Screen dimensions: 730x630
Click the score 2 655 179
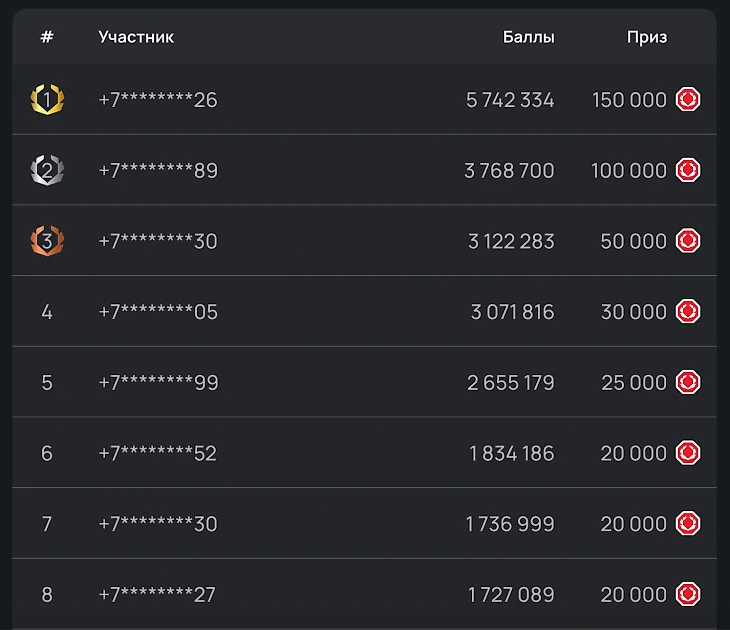510,383
